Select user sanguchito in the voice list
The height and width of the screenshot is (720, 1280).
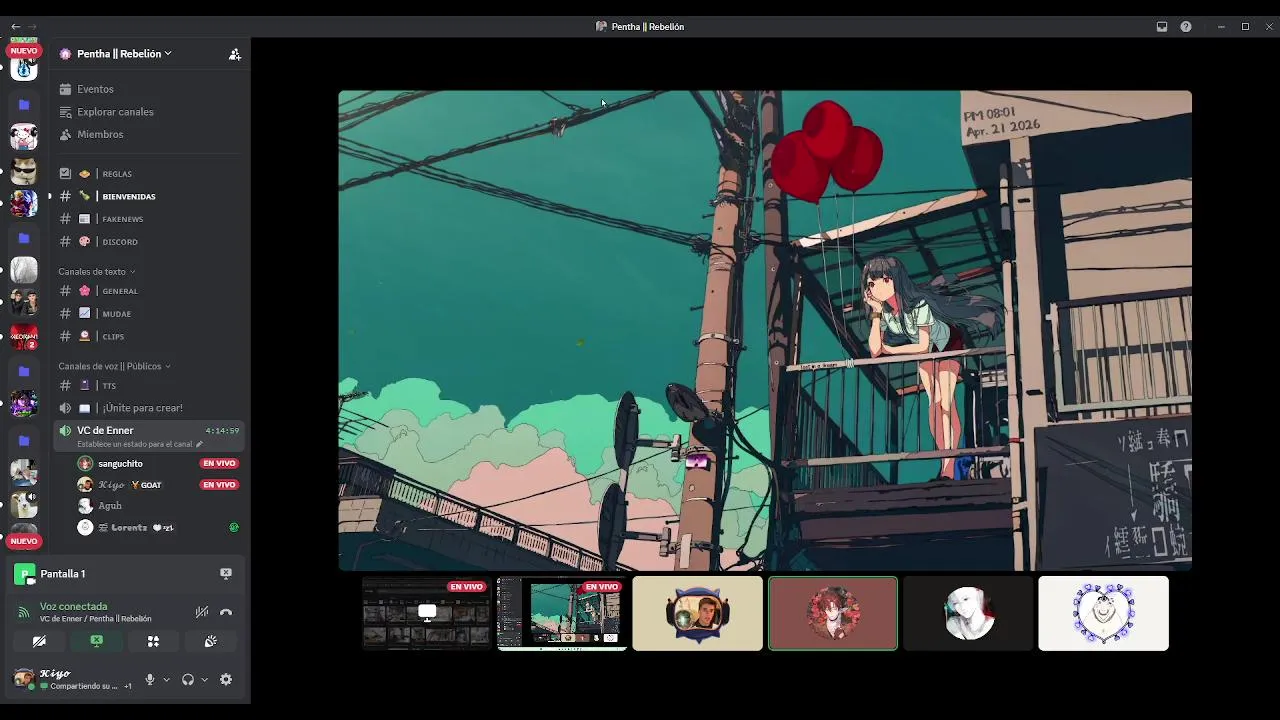coord(120,464)
